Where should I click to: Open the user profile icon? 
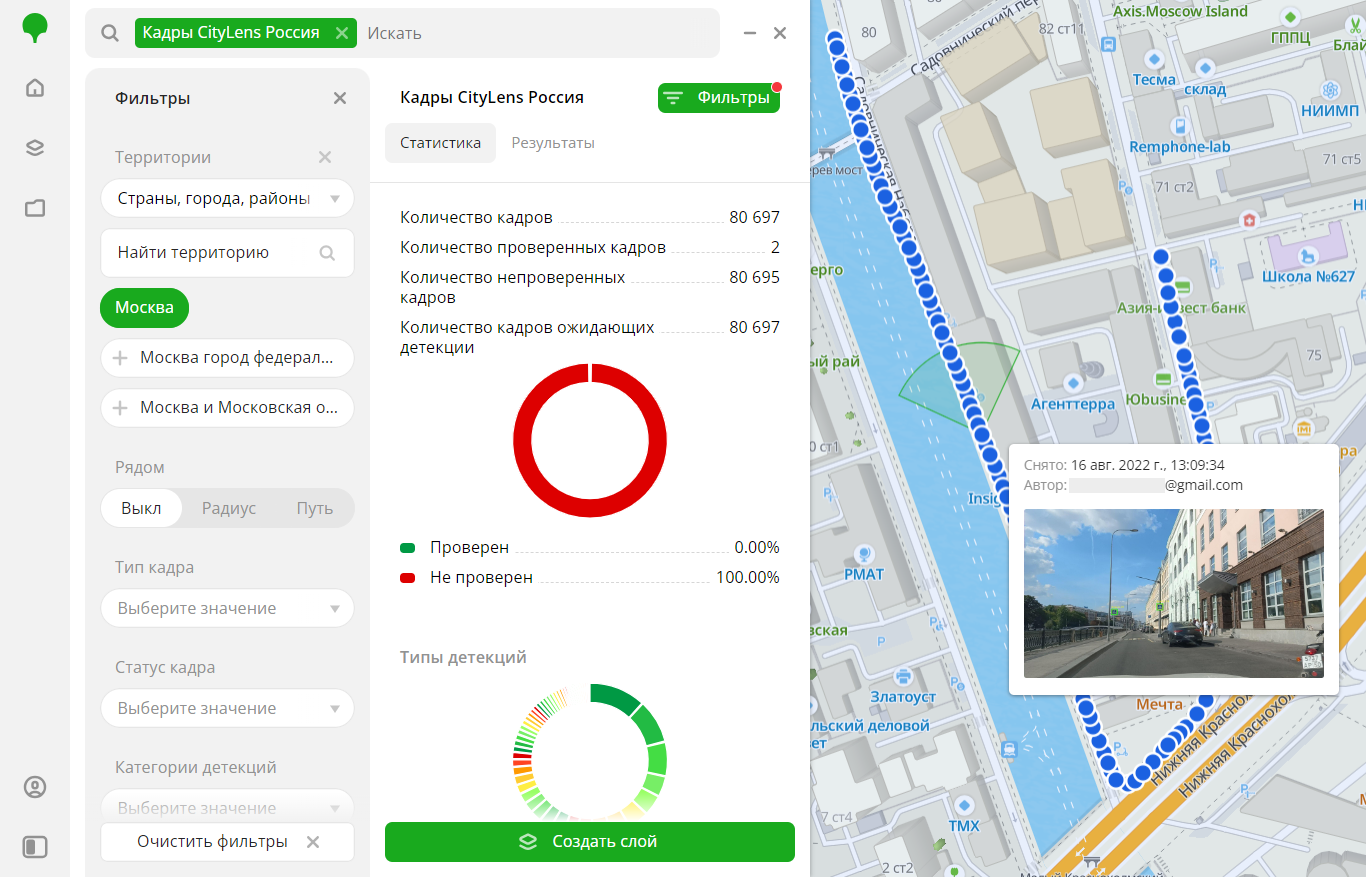(x=35, y=787)
